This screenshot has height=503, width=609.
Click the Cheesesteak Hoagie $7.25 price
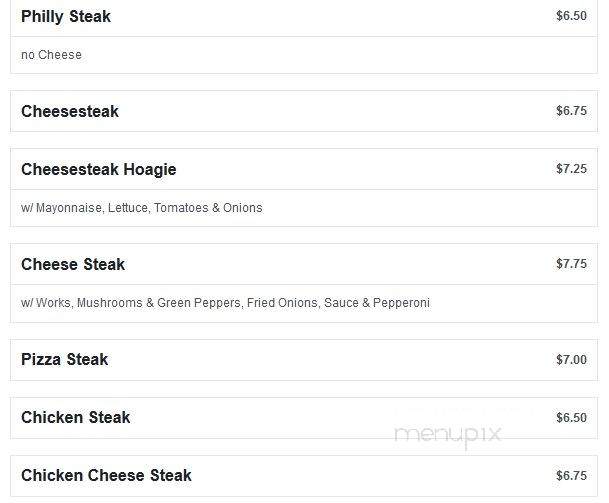tap(571, 169)
